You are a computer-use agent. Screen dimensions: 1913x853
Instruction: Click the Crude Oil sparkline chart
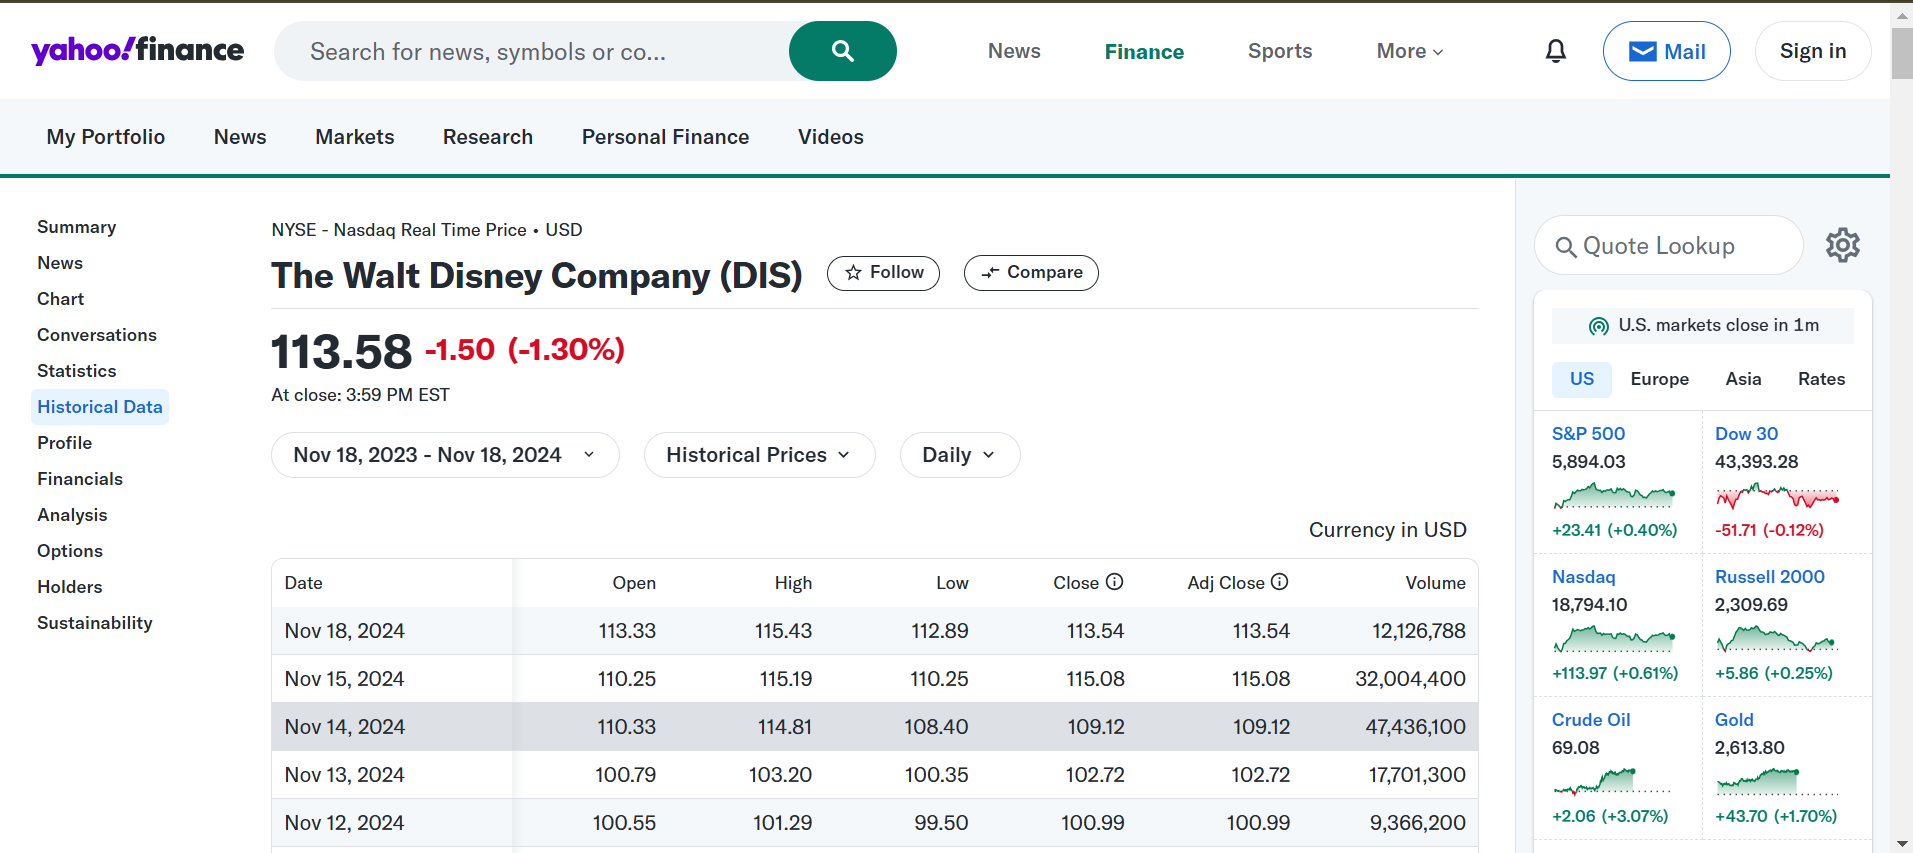1613,781
